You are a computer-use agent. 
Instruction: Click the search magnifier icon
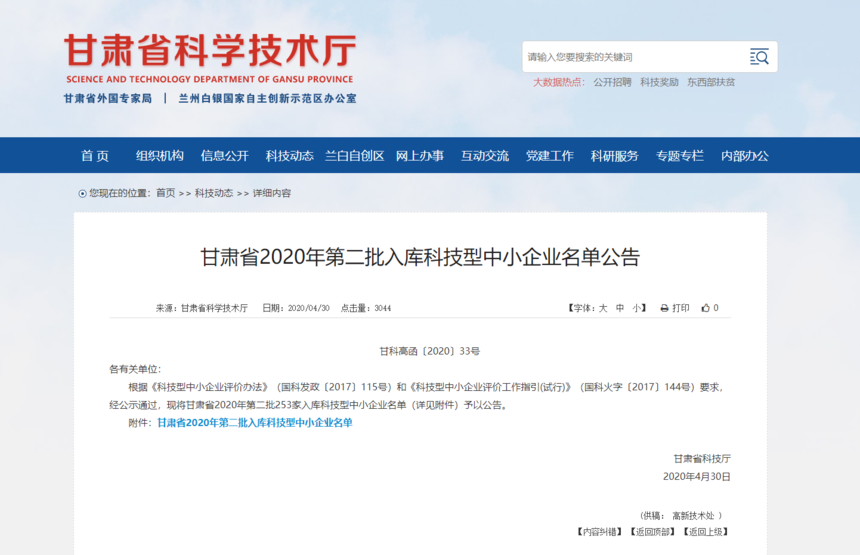(759, 56)
